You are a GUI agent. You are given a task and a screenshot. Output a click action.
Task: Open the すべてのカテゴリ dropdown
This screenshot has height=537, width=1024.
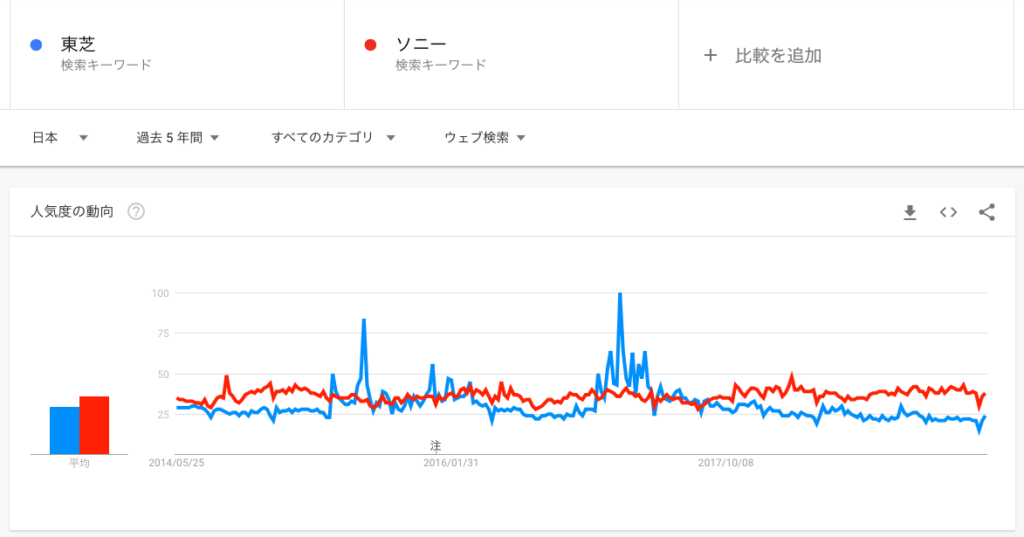tap(333, 138)
